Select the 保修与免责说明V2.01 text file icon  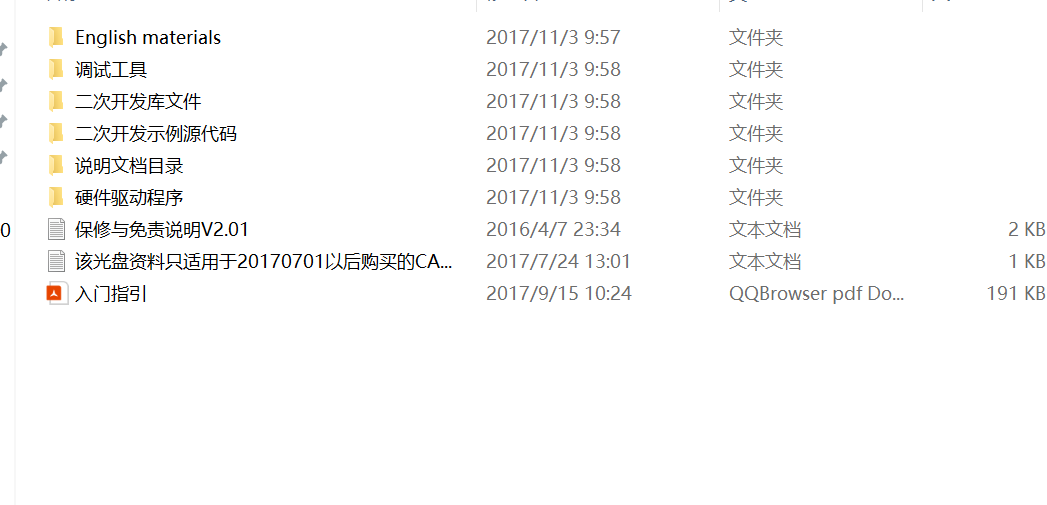tap(57, 230)
